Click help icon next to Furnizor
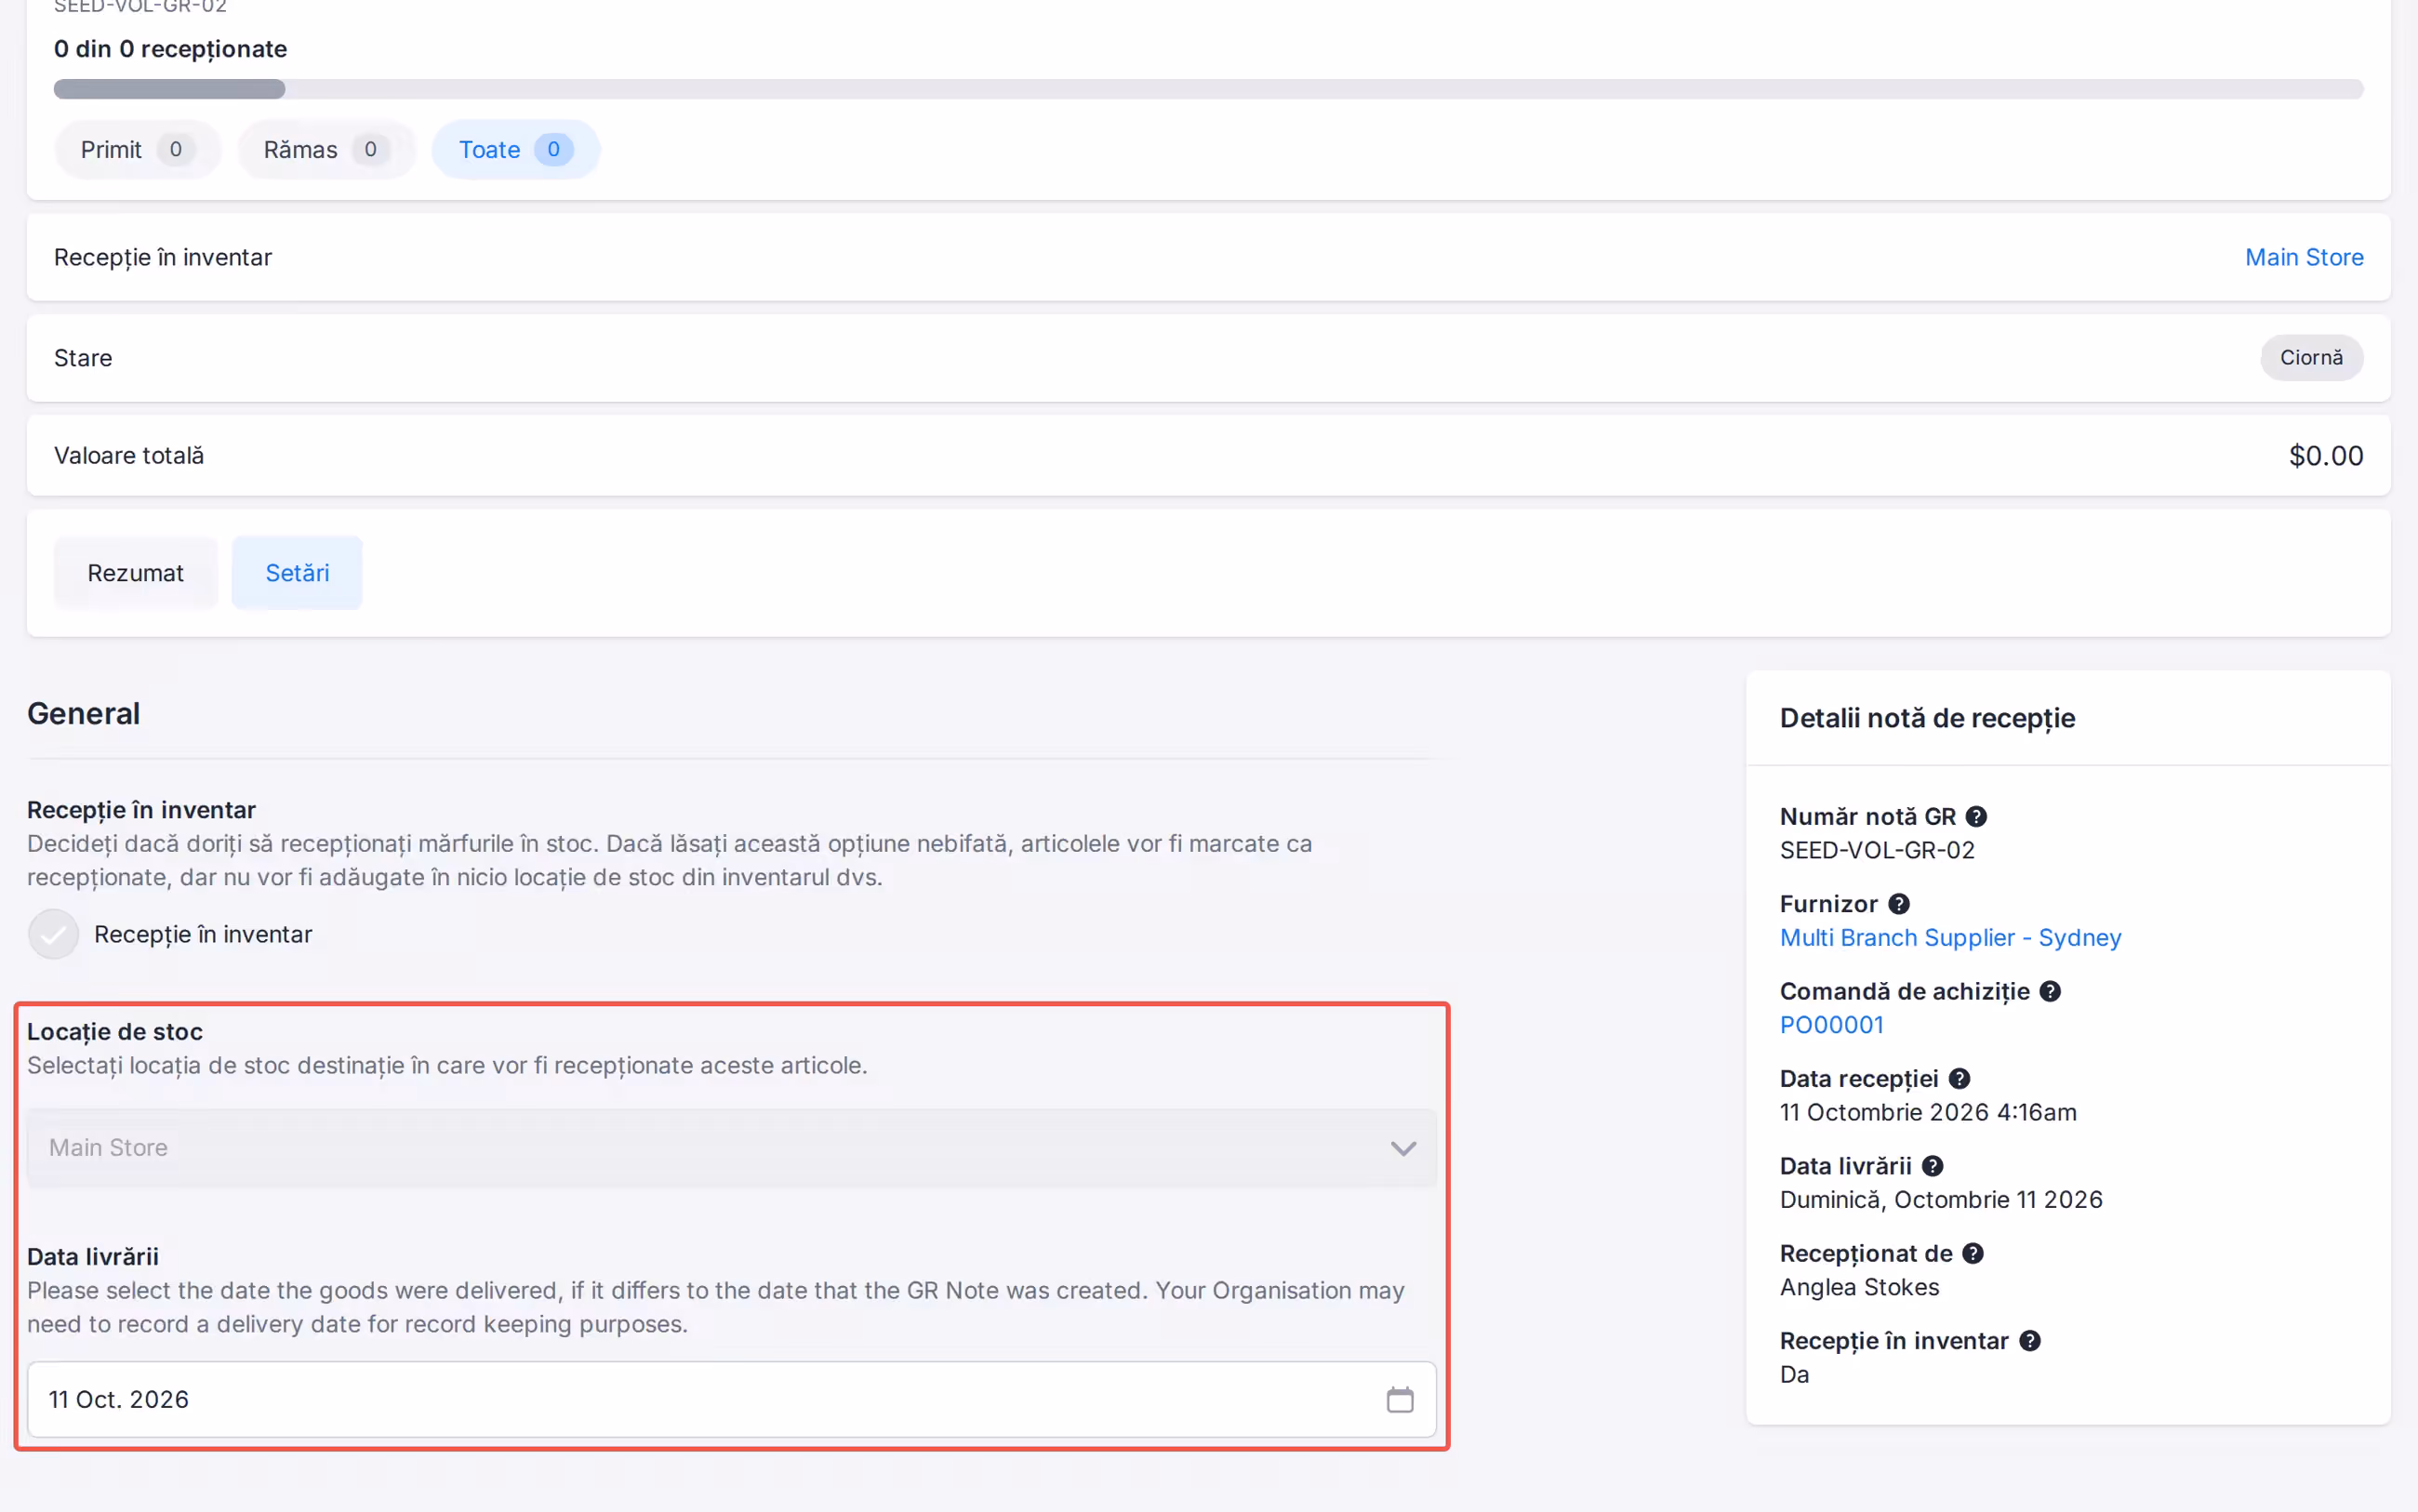Image resolution: width=2418 pixels, height=1512 pixels. (x=1898, y=904)
